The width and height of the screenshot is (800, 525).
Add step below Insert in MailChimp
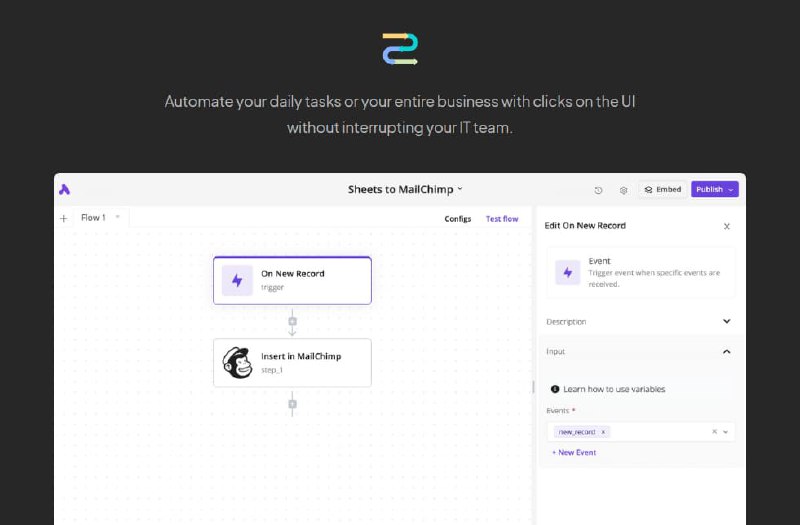[x=292, y=404]
